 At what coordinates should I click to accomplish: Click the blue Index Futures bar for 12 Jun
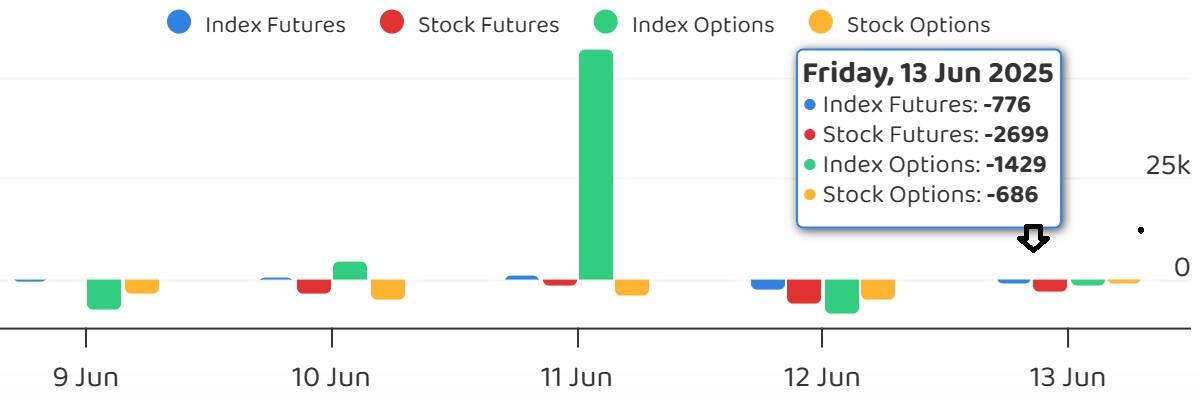coord(768,284)
